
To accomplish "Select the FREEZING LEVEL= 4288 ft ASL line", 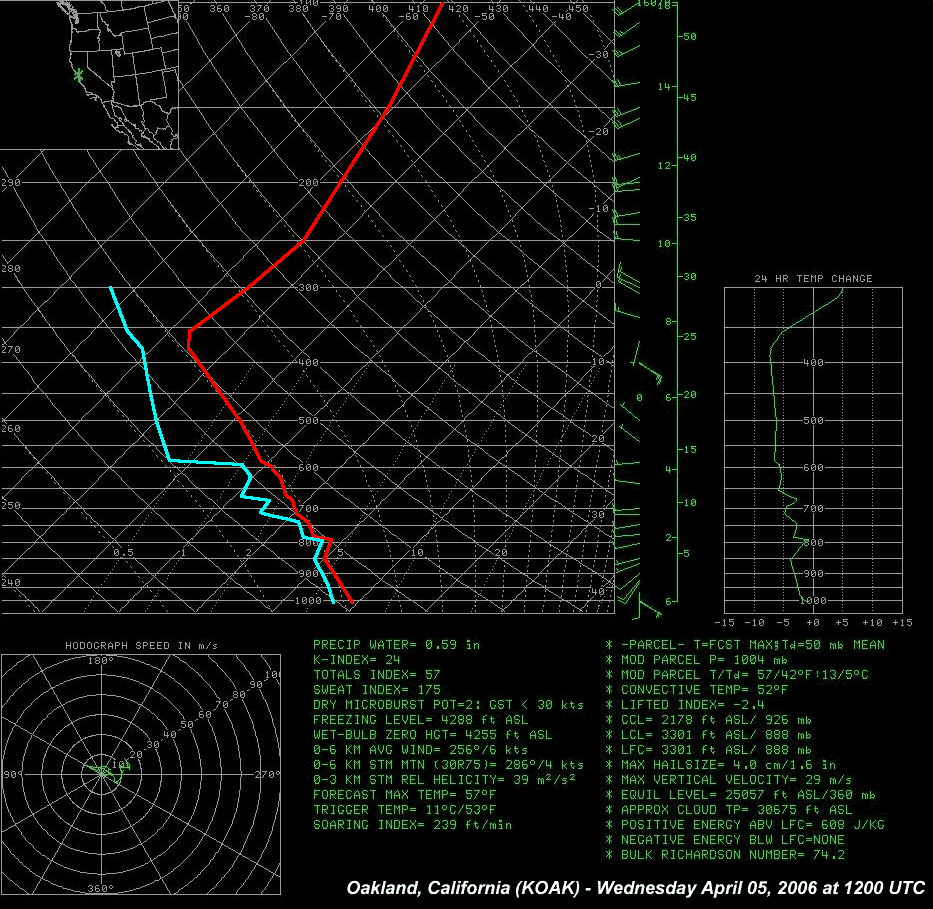I will pos(420,720).
